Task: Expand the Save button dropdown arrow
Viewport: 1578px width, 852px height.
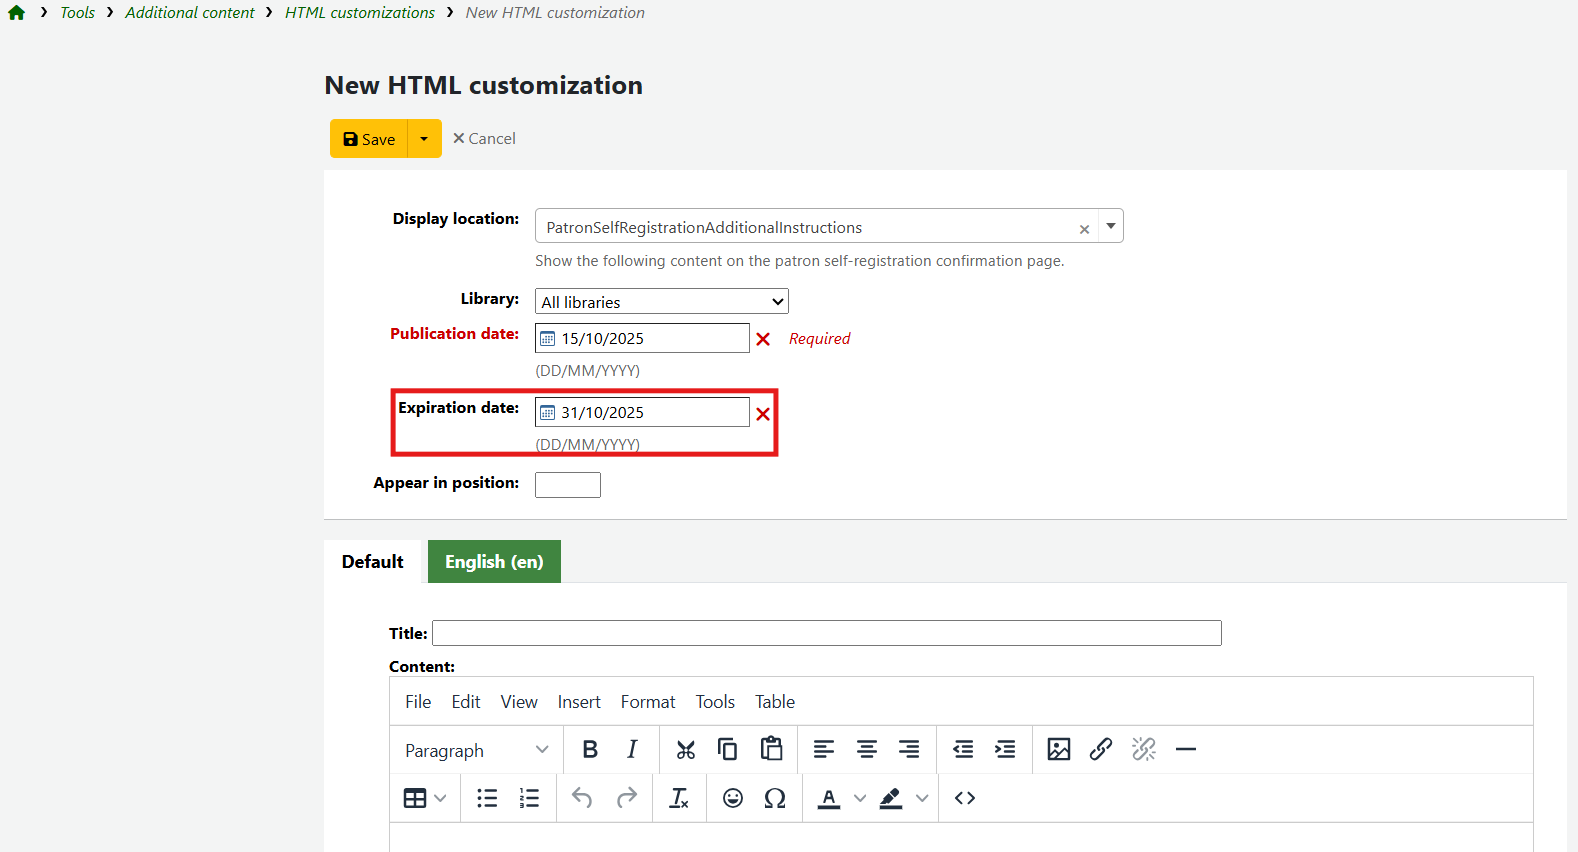Action: (424, 139)
